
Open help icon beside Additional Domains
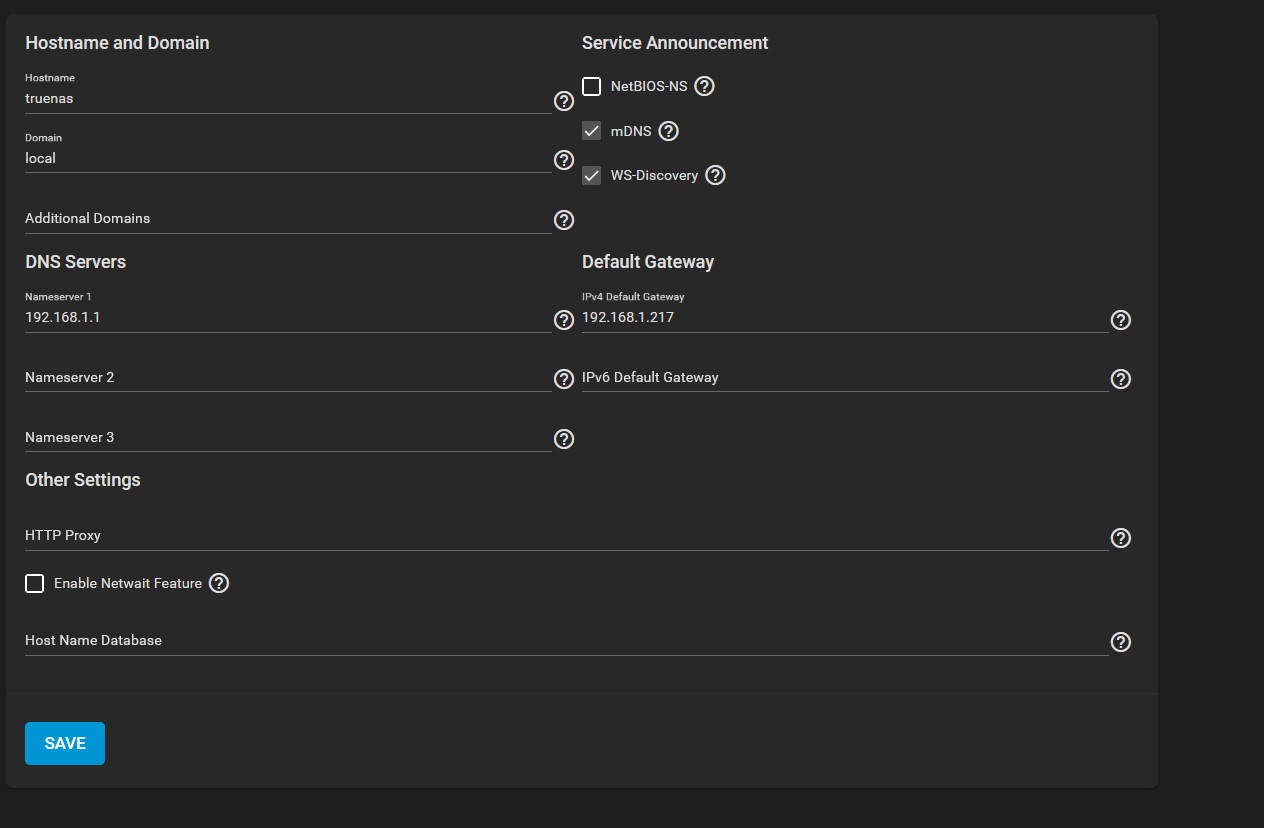tap(564, 220)
